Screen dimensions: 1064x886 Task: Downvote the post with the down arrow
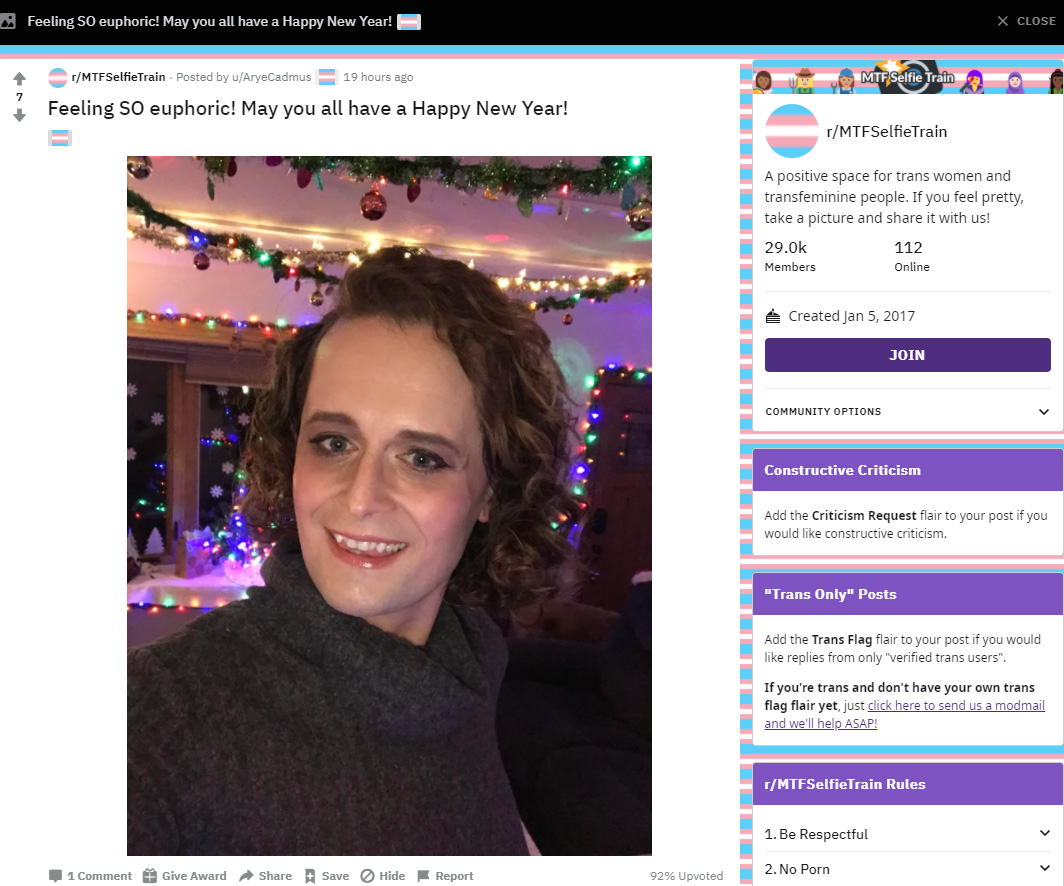tap(19, 116)
